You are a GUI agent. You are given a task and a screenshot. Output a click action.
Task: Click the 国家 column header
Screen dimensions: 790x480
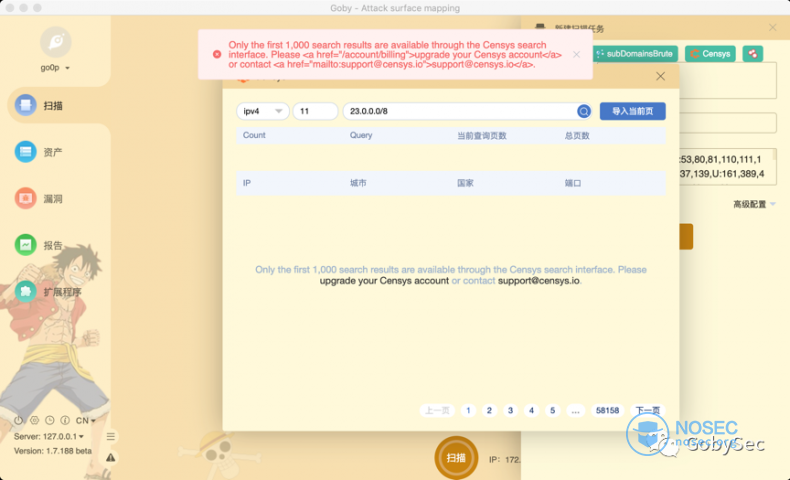(x=465, y=183)
